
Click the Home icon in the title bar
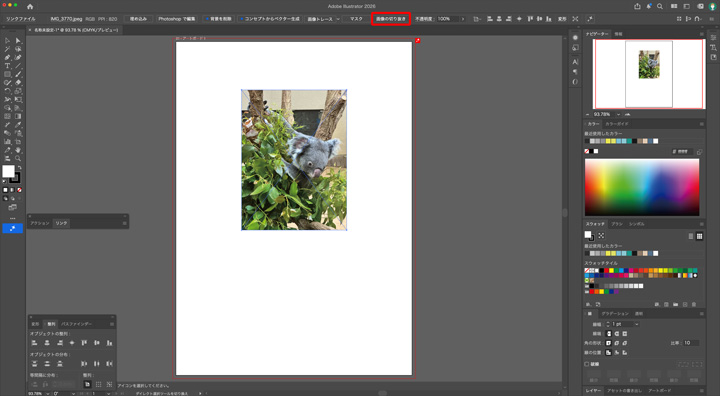(30, 6)
